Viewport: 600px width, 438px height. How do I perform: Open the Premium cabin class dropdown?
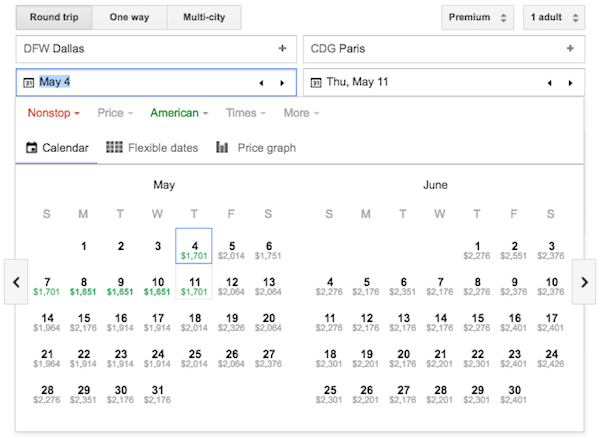pos(478,17)
